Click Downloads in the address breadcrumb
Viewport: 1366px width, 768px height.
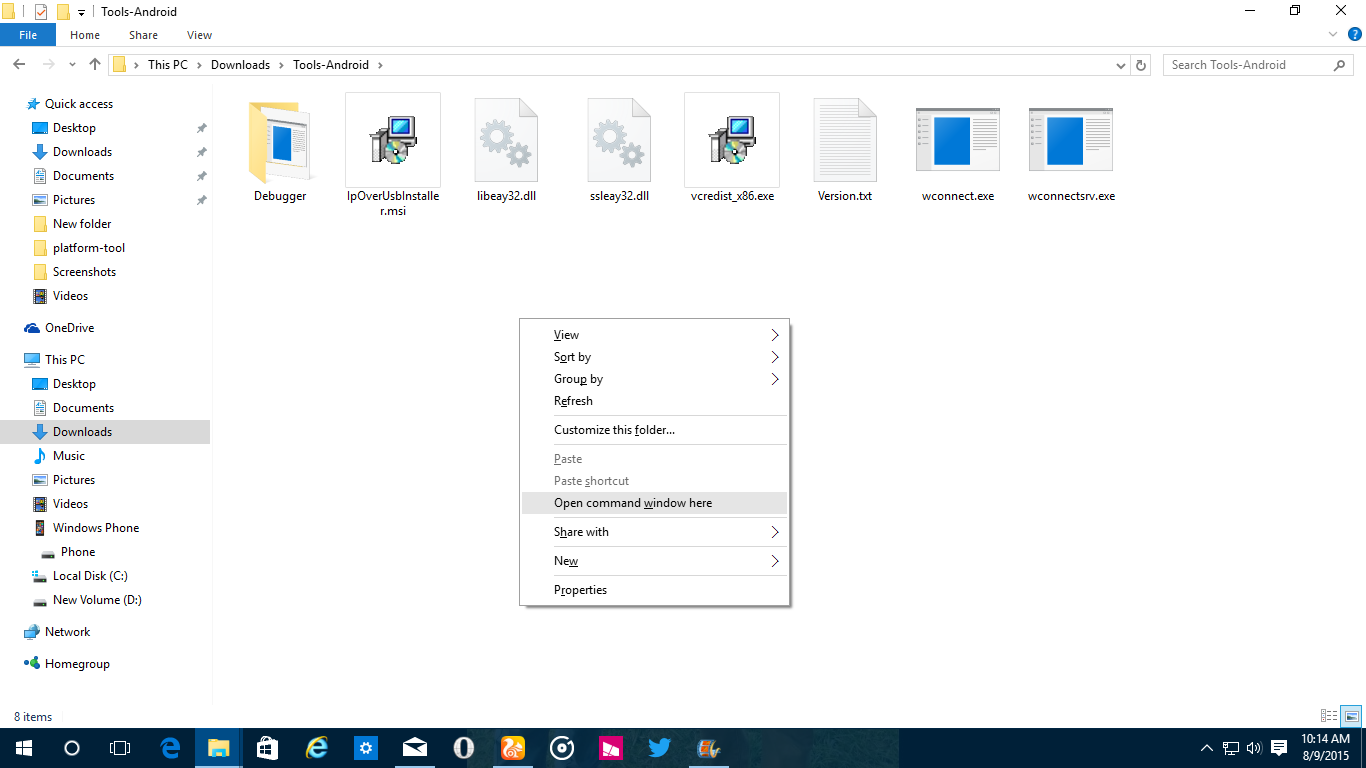coord(240,65)
